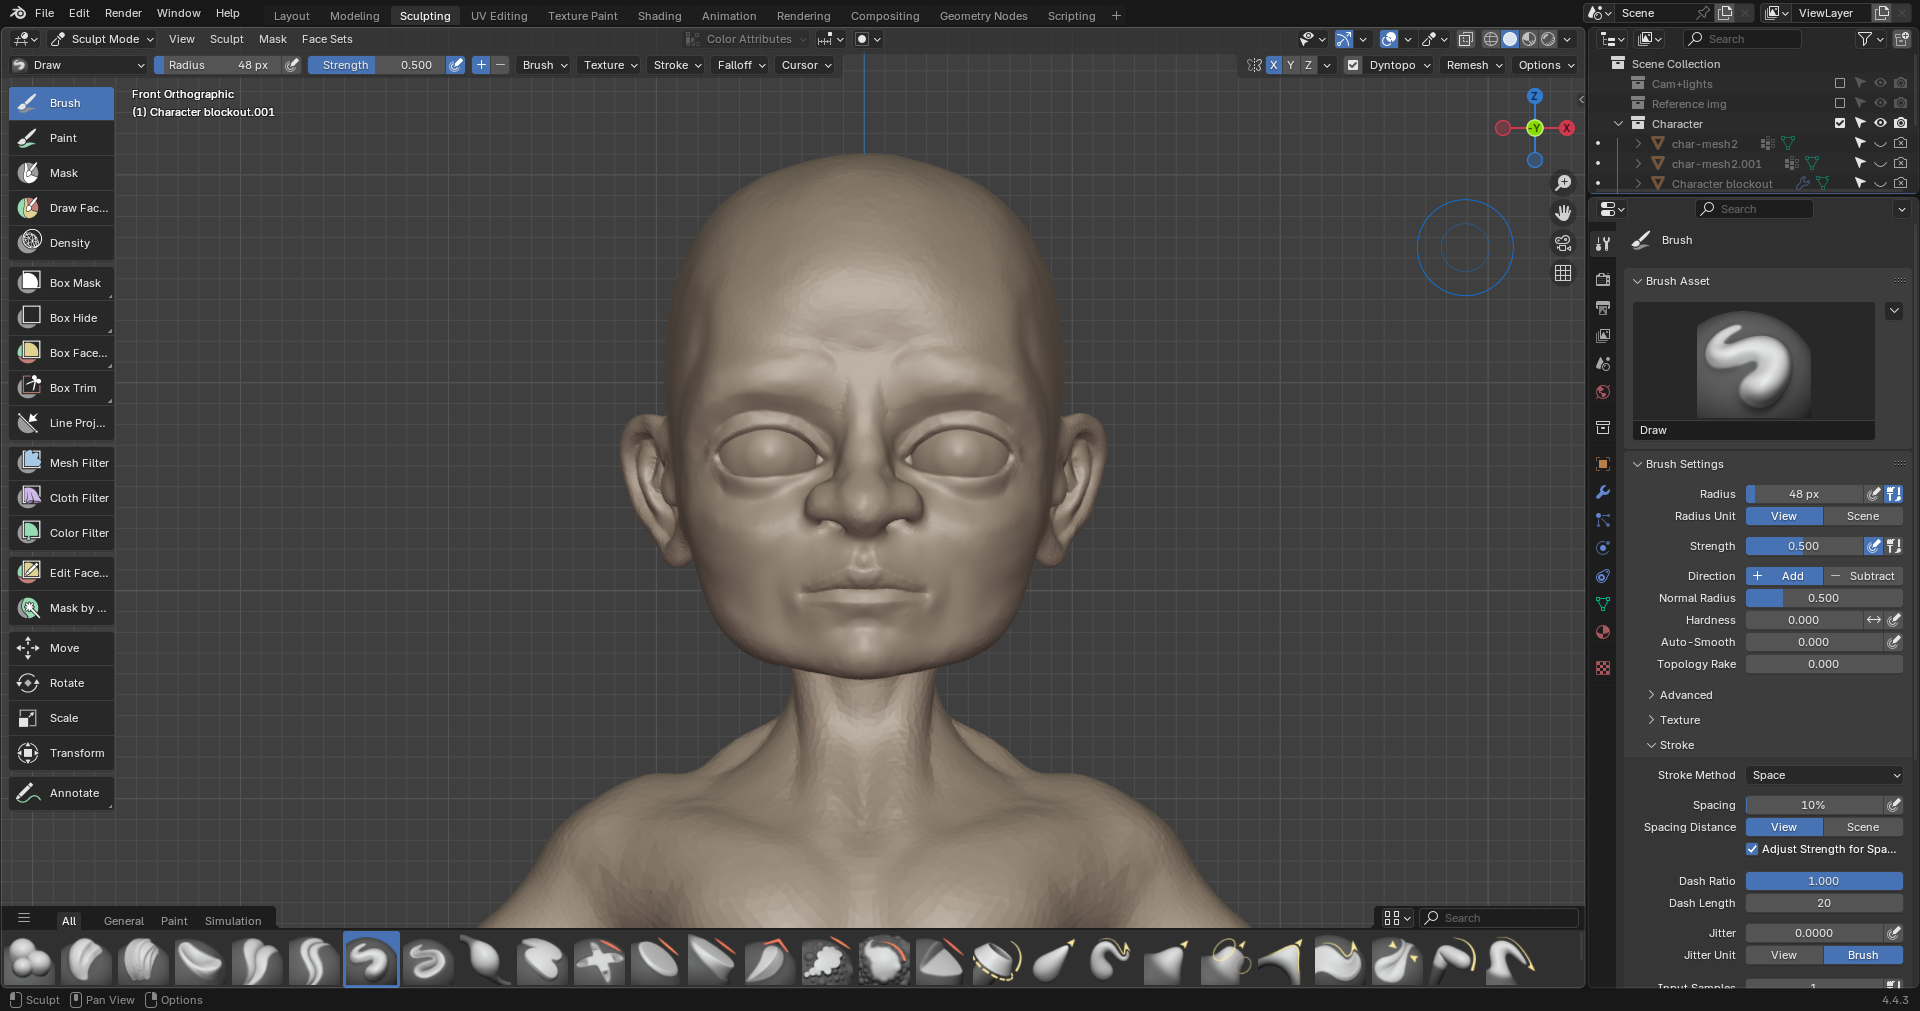Adjust the Normal Radius slider
Viewport: 1920px width, 1011px height.
1823,598
